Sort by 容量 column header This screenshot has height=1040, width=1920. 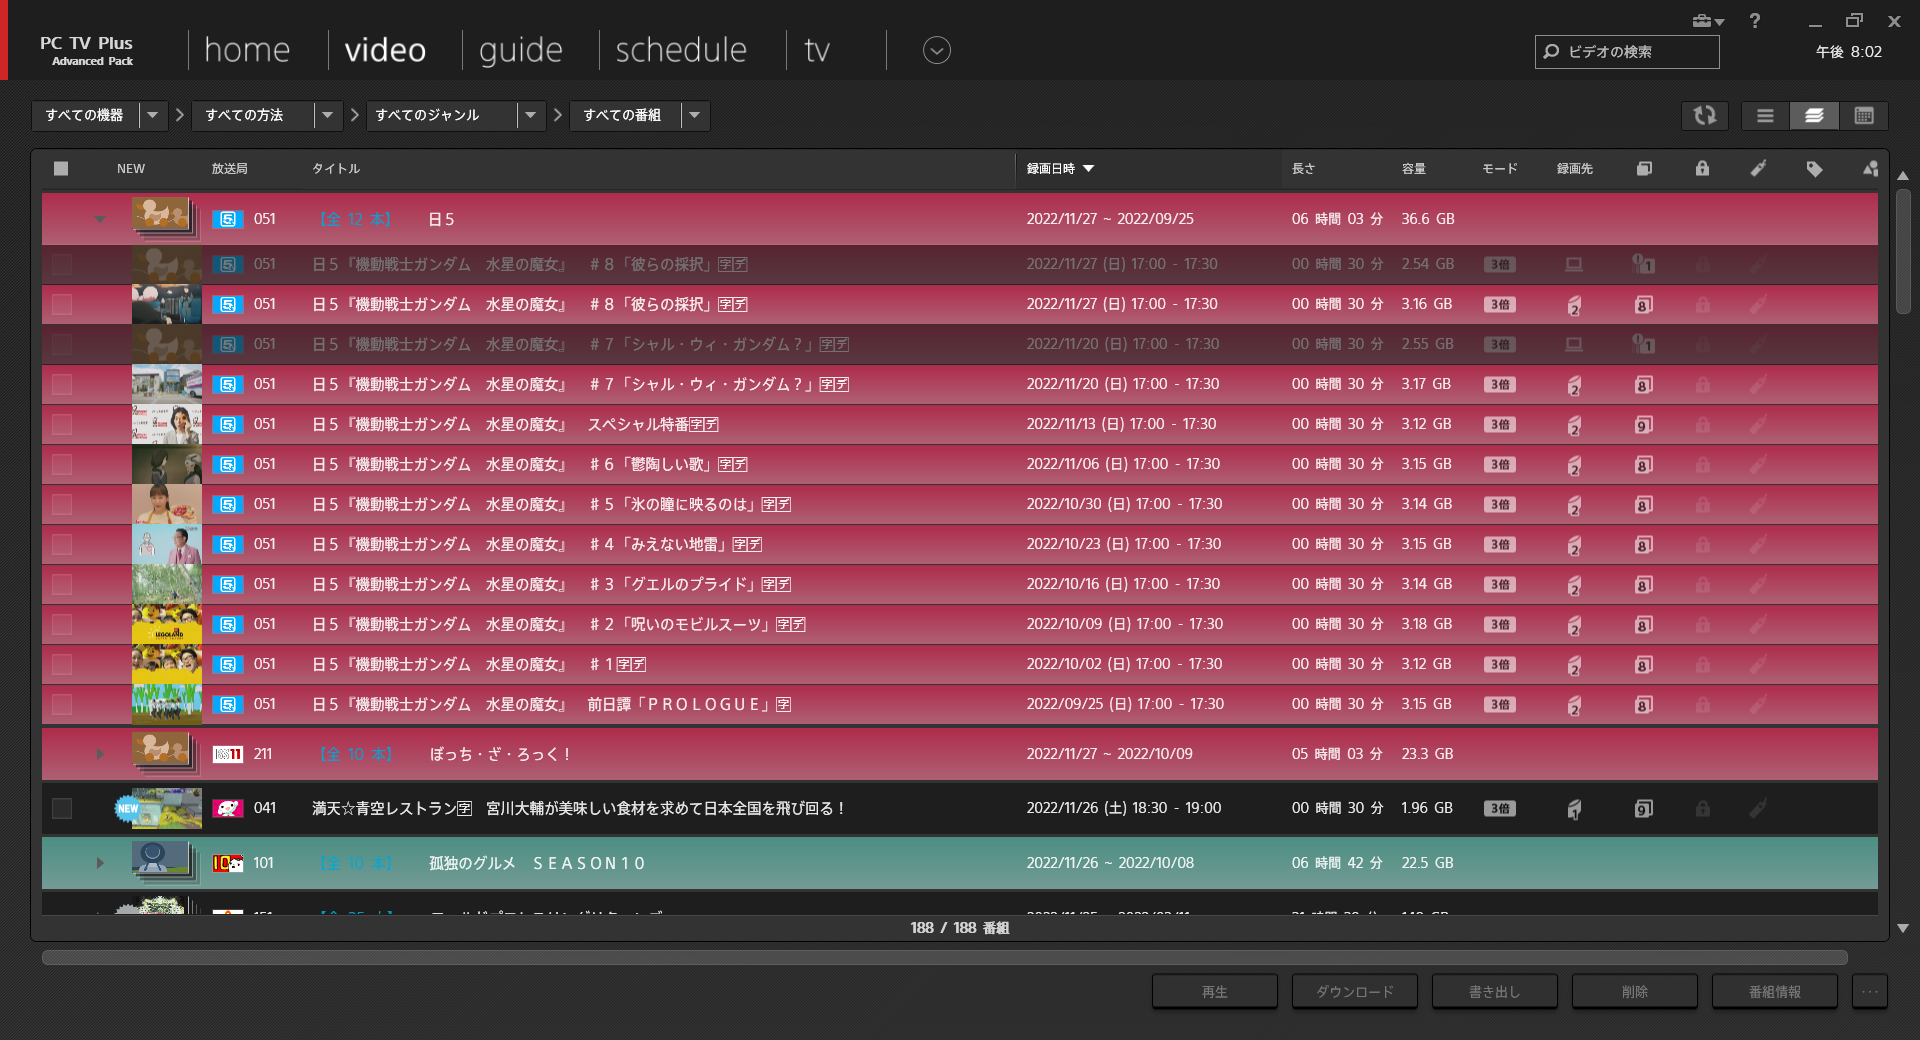pyautogui.click(x=1414, y=169)
